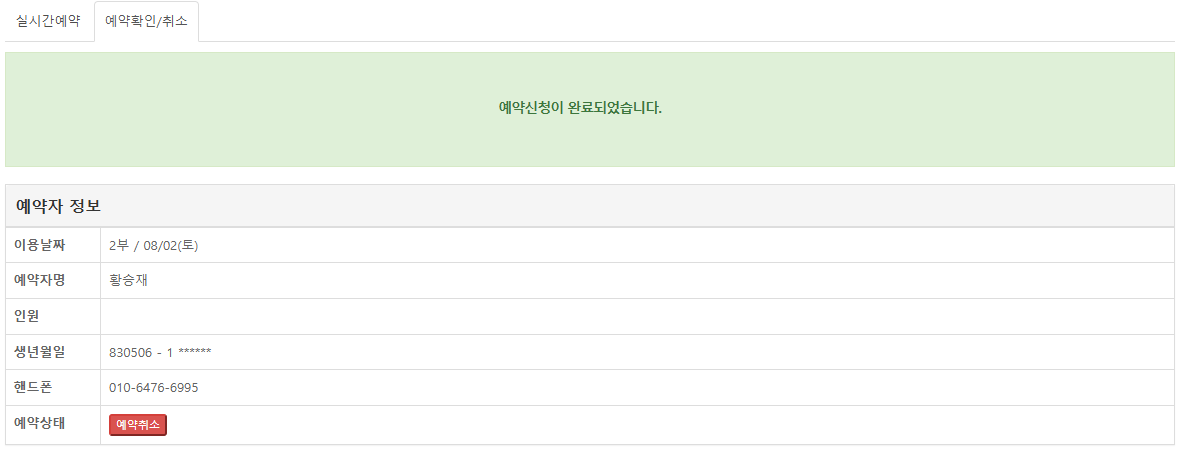Click the 2부 session text
This screenshot has height=454, width=1178.
[x=119, y=245]
